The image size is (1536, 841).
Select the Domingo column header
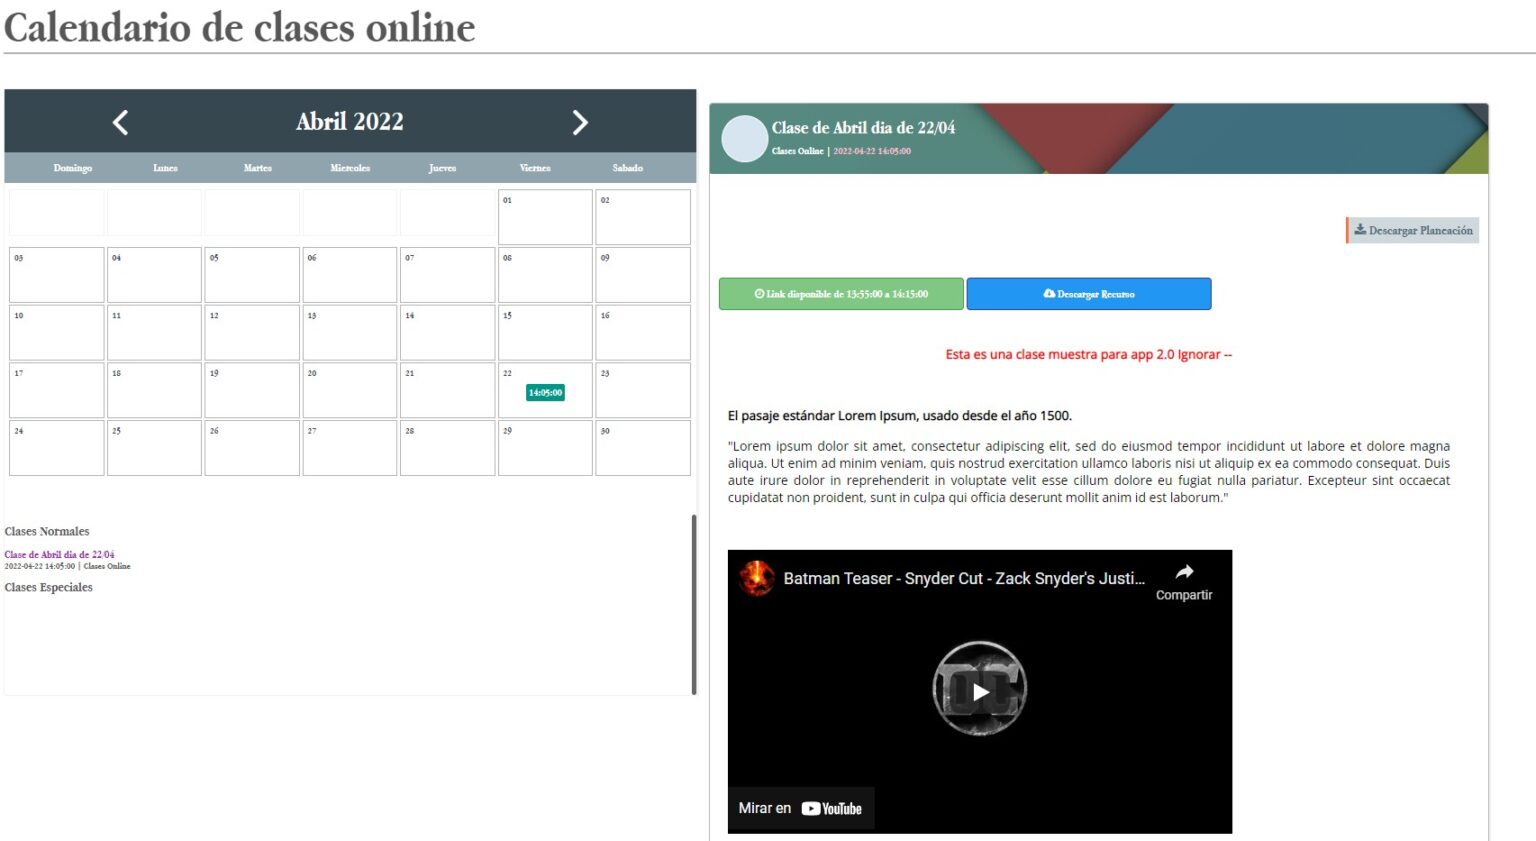(71, 167)
